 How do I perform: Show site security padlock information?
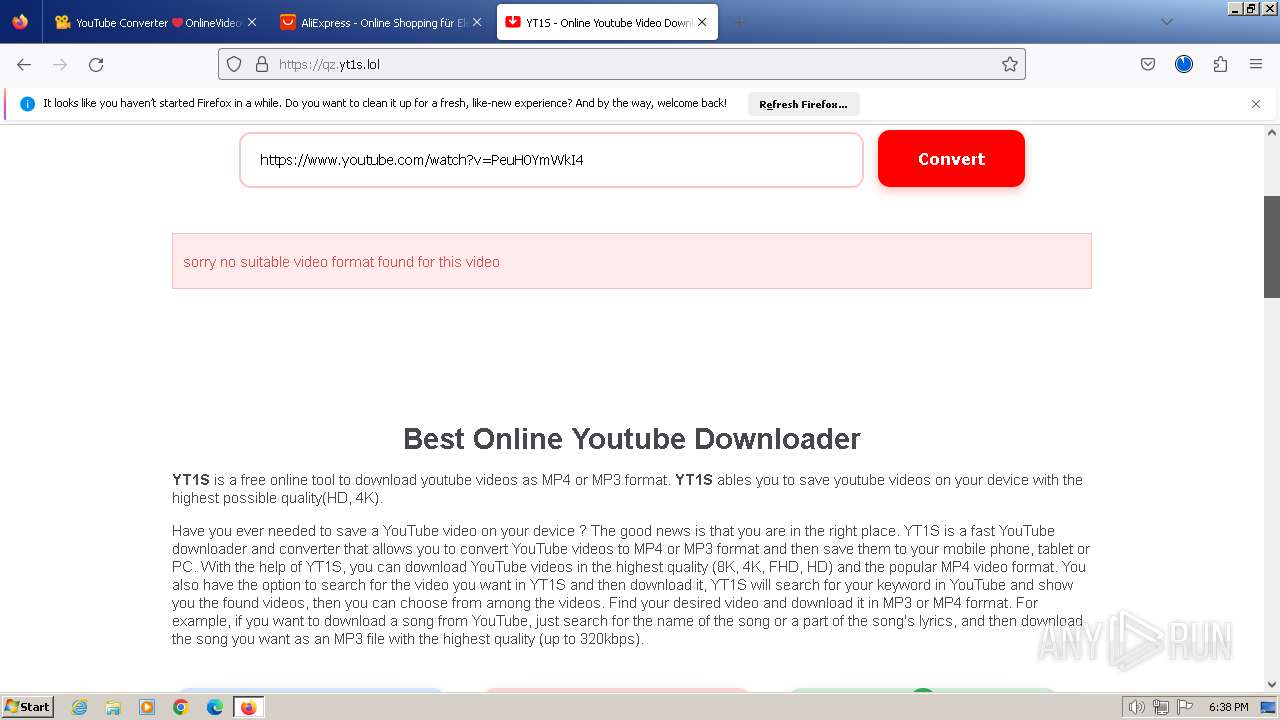(262, 64)
